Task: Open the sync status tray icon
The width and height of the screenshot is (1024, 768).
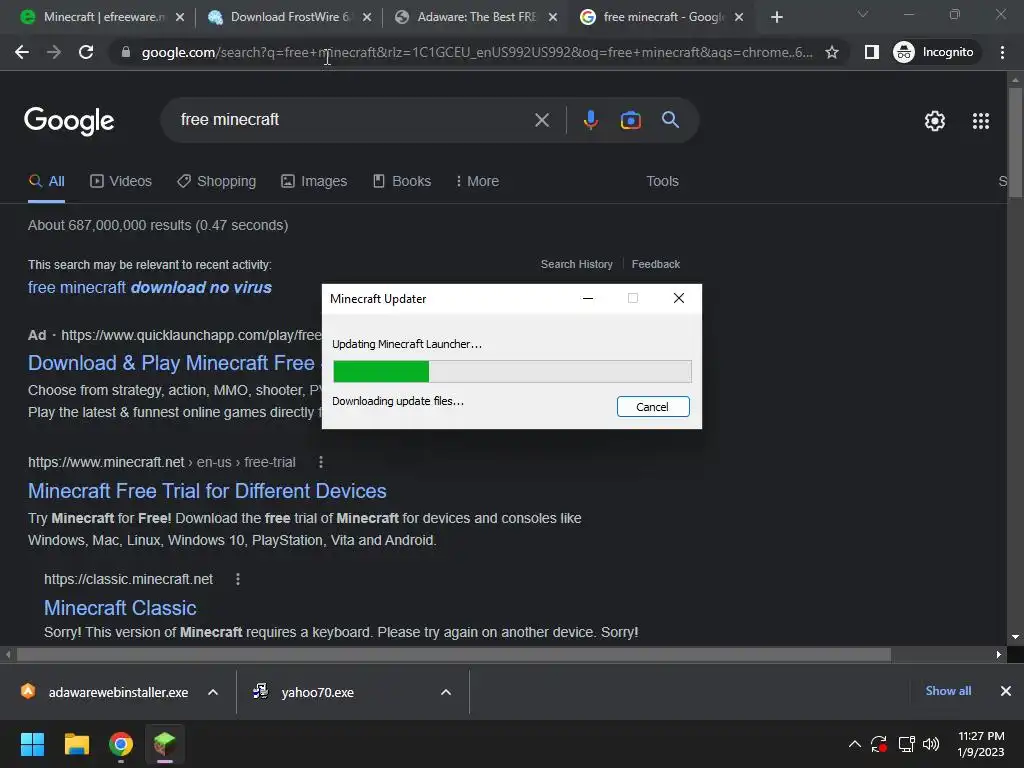Action: [x=879, y=744]
